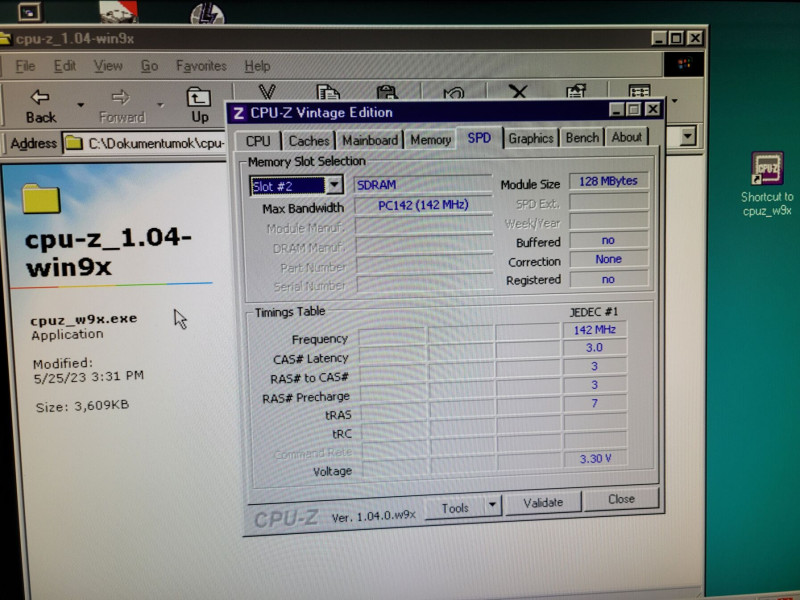Click the yellow folder icon in Explorer pane
The height and width of the screenshot is (600, 800).
[41, 199]
